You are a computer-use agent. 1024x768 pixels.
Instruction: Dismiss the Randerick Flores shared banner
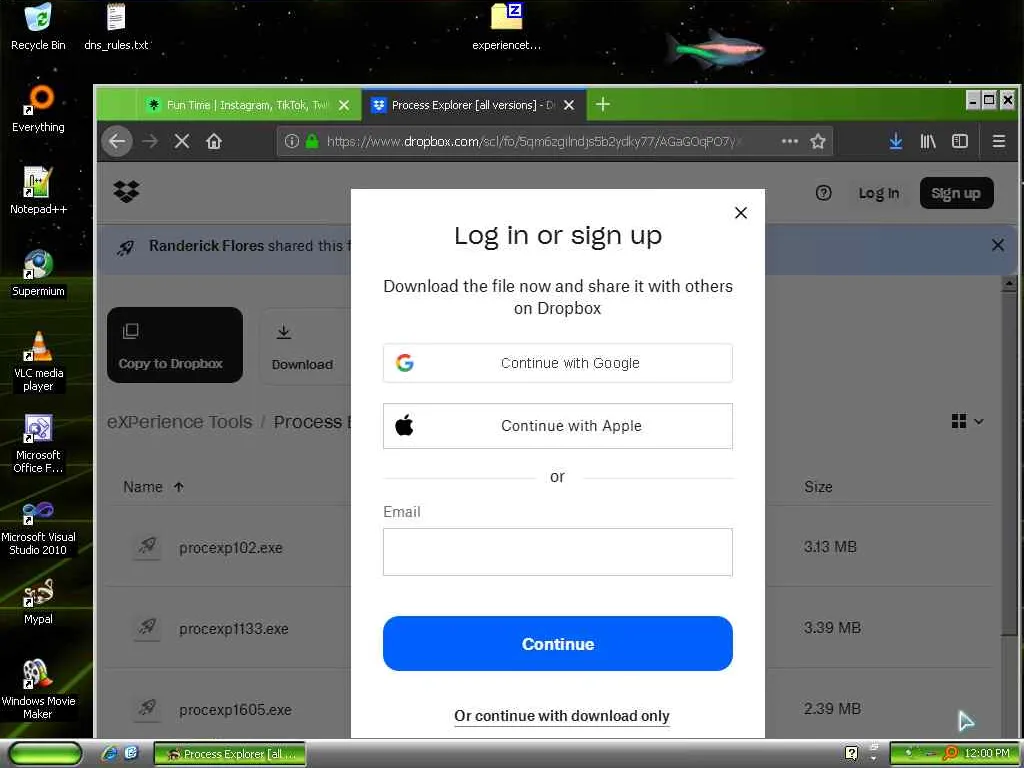pos(998,245)
